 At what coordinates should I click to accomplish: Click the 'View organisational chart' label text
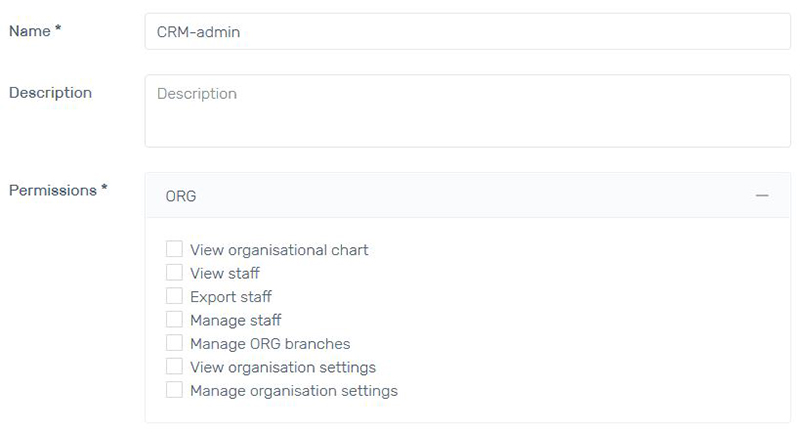(279, 250)
